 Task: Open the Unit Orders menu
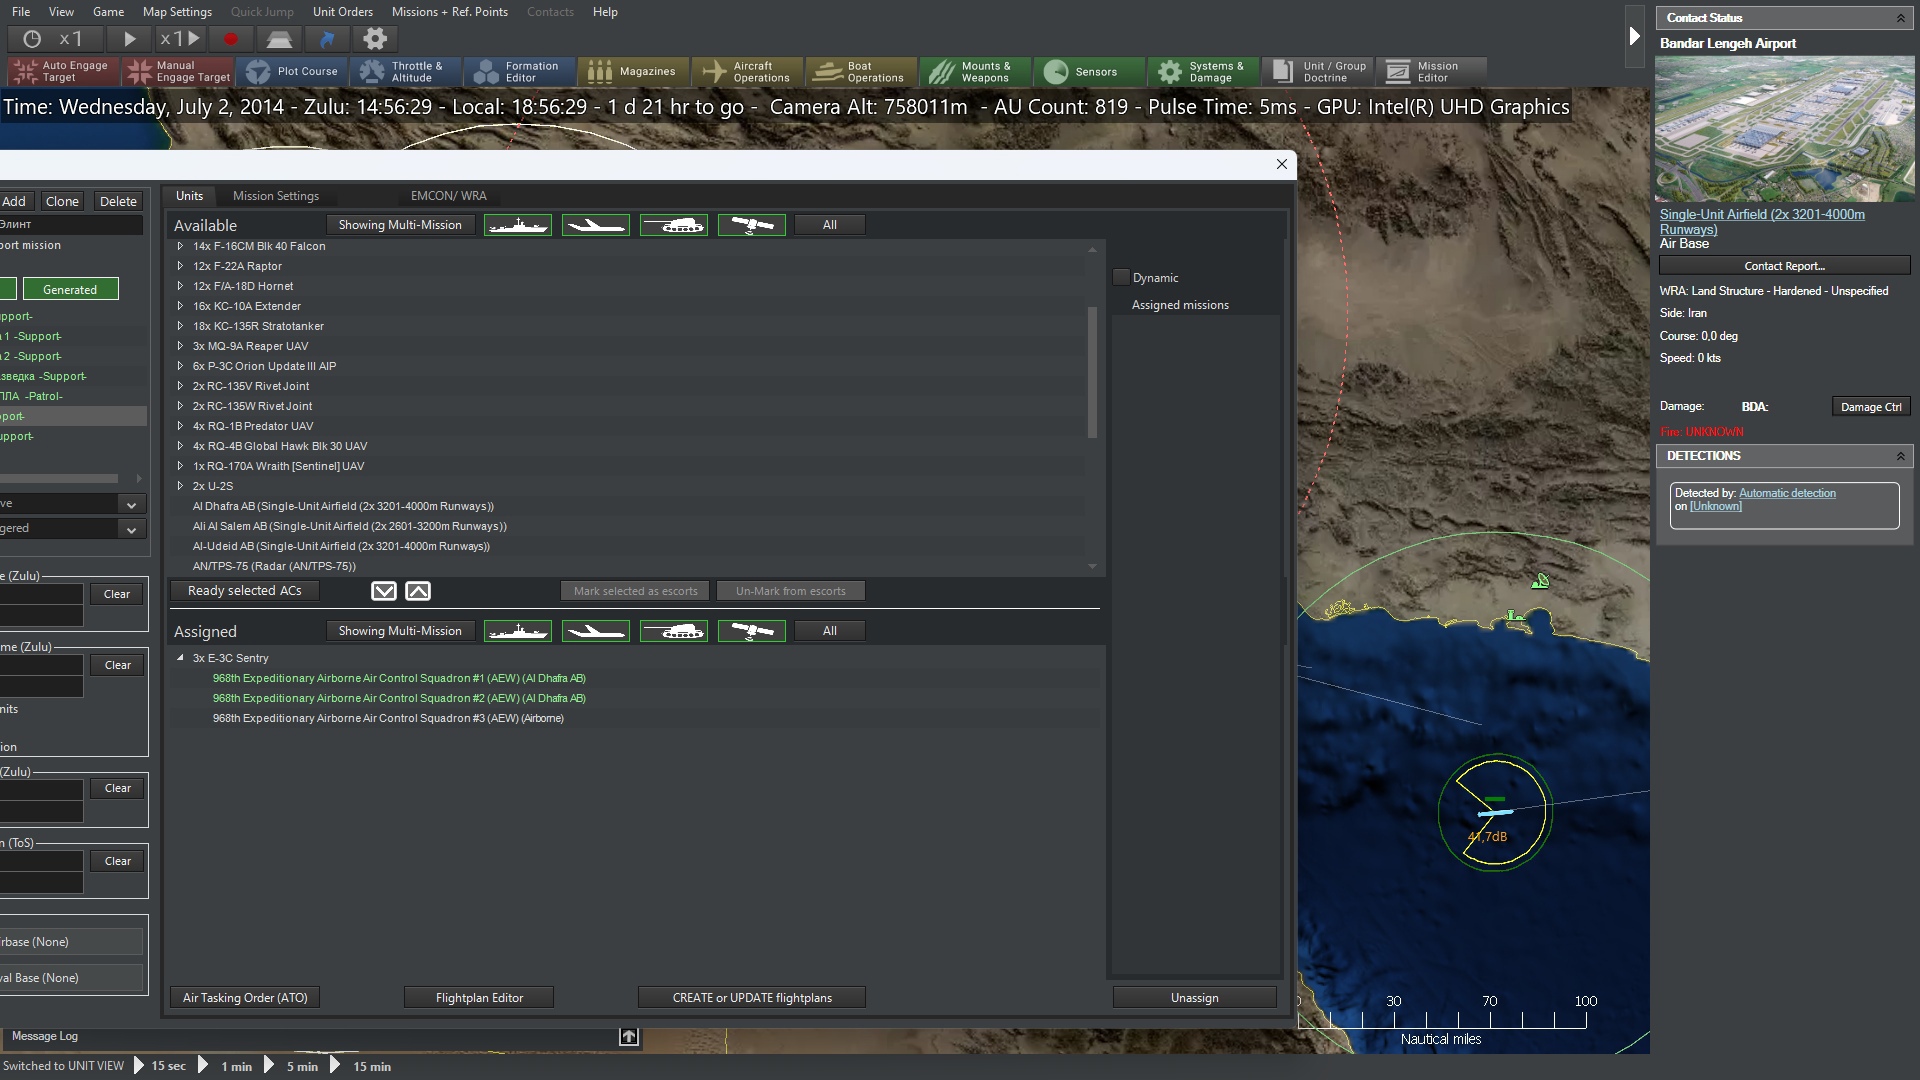pos(342,12)
